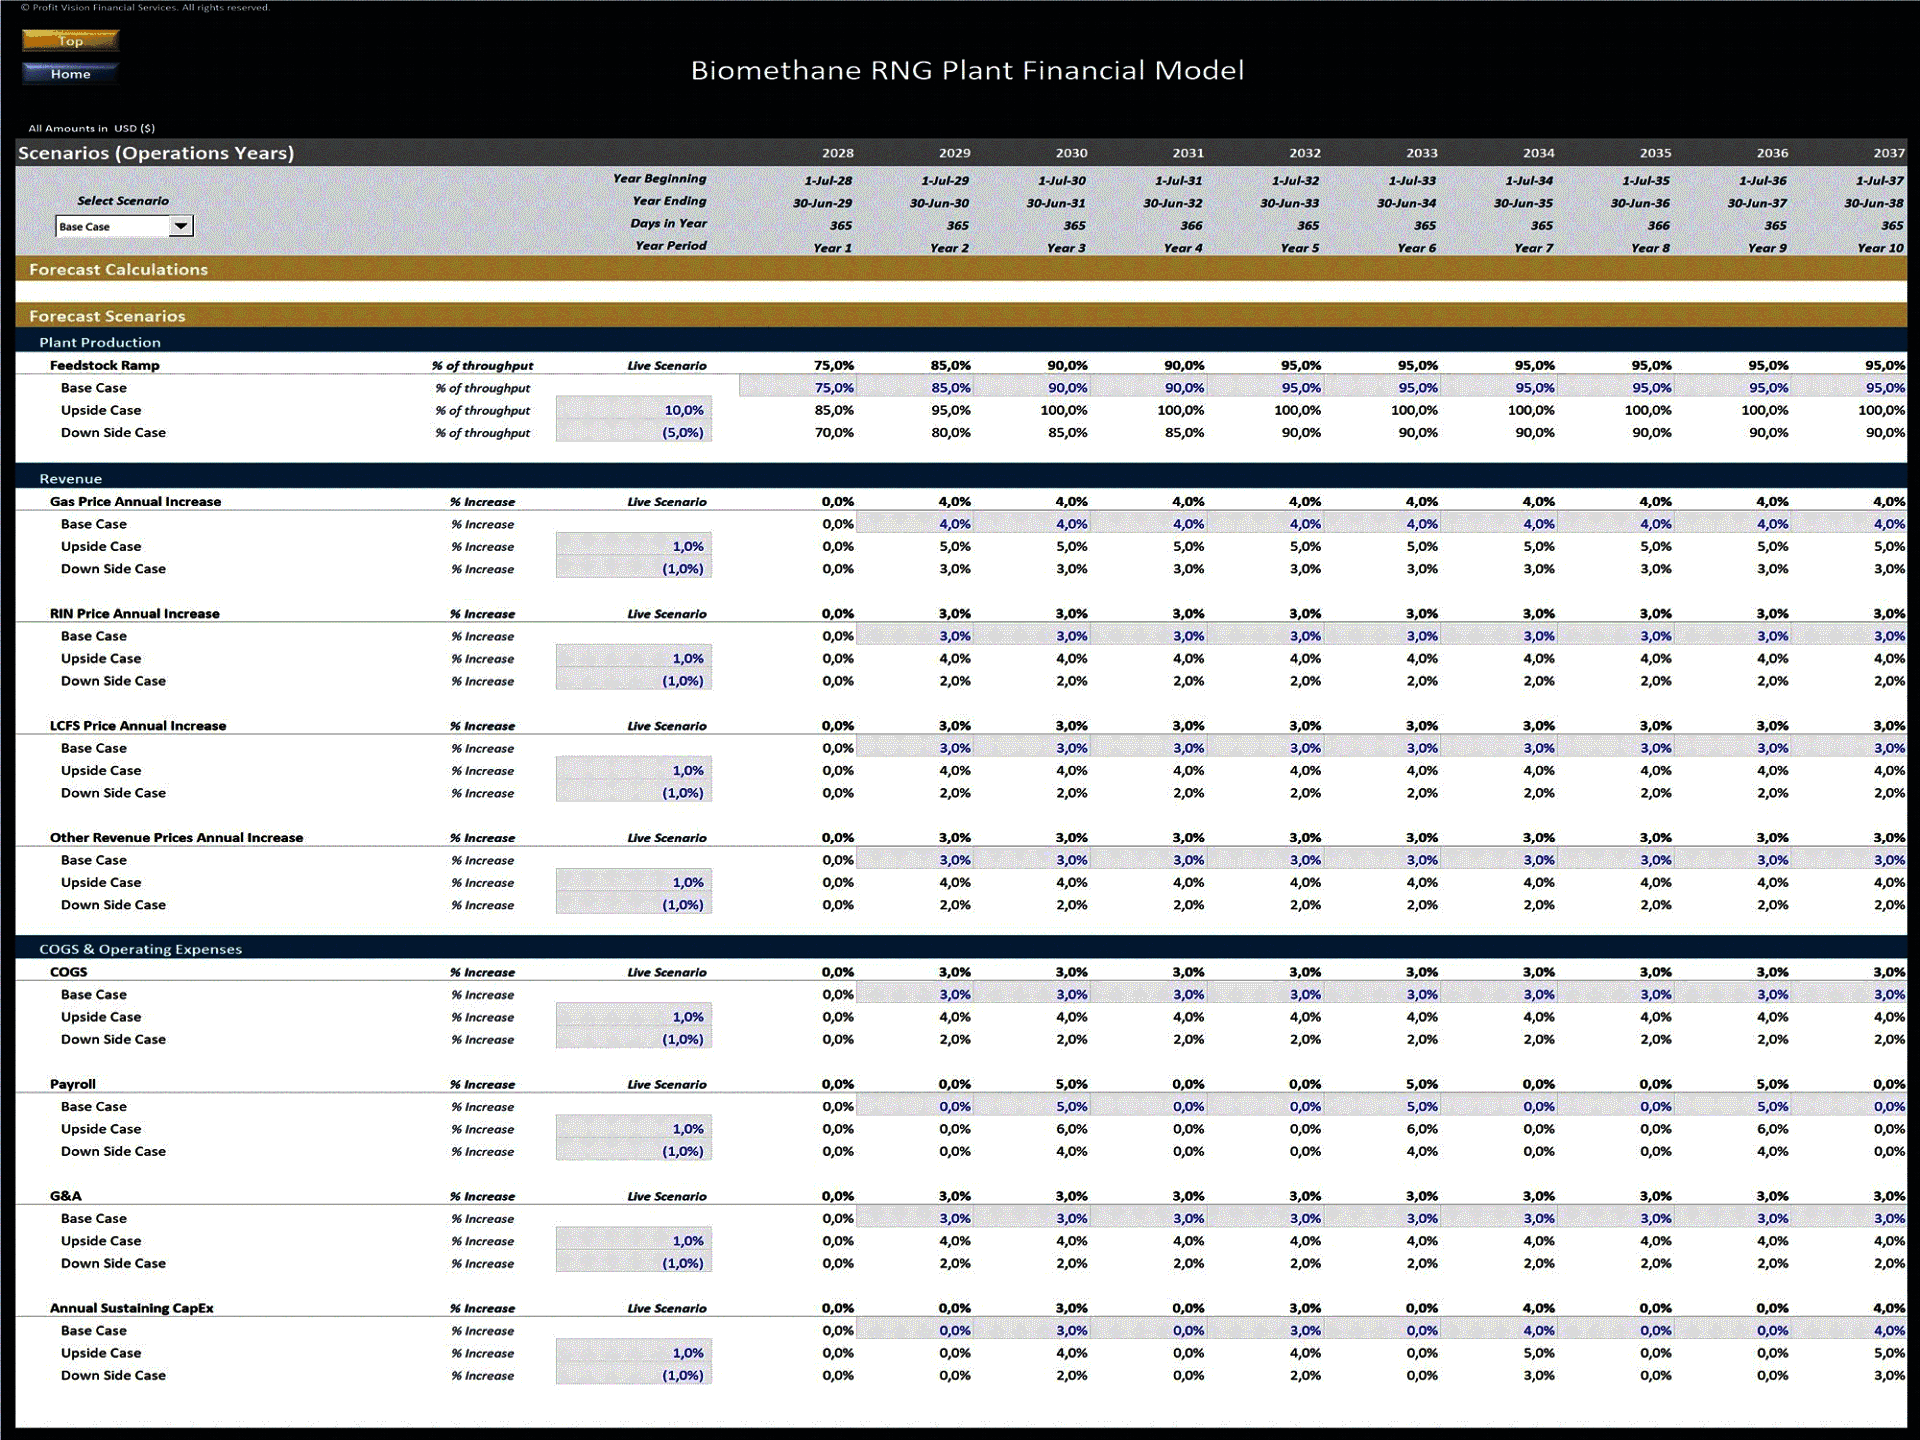Screen dimensions: 1920x1440
Task: Click the Annual Sustaining CapEx label
Action: 132,1308
